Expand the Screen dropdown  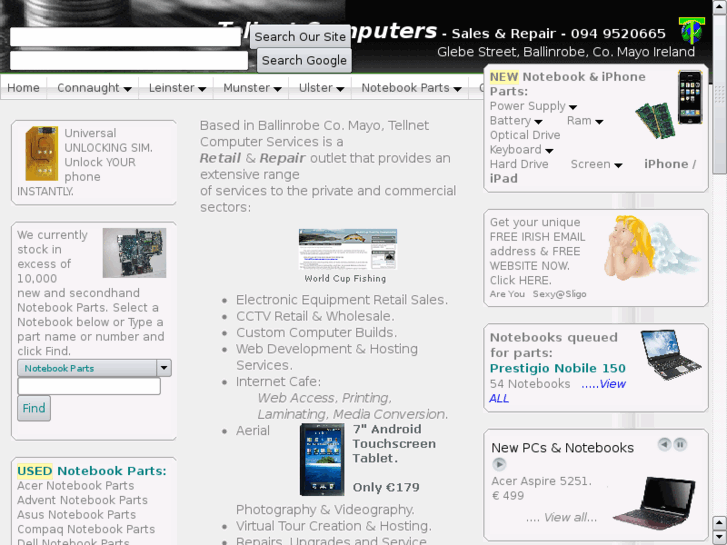(x=596, y=164)
